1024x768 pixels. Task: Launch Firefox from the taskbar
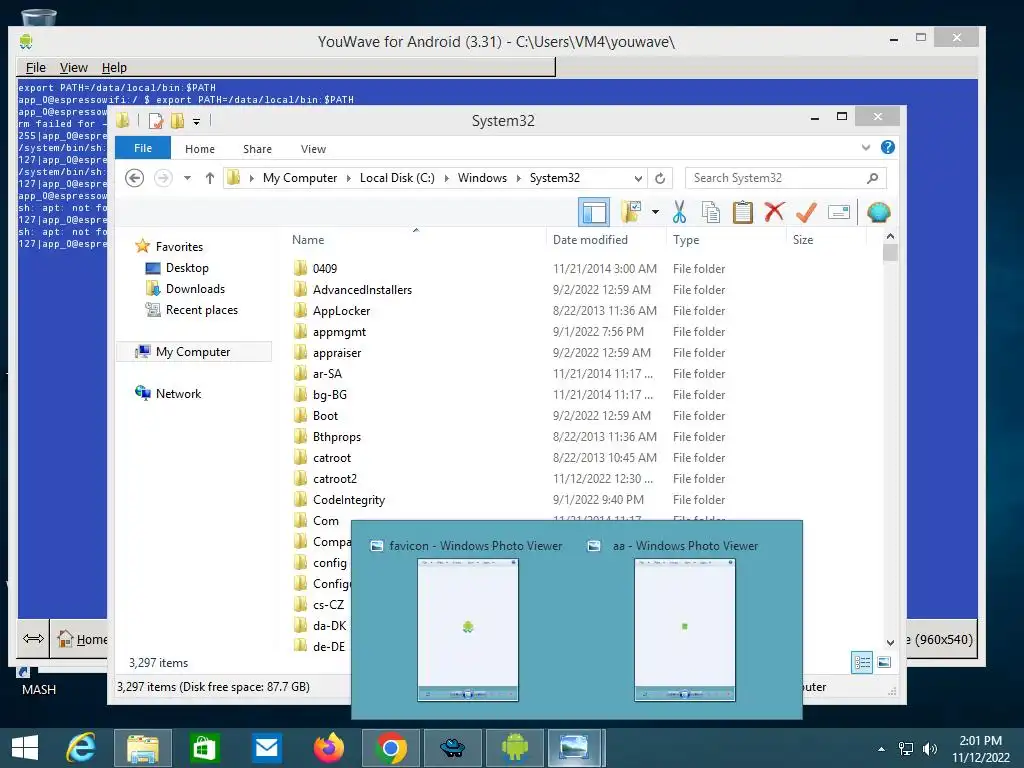click(x=328, y=748)
